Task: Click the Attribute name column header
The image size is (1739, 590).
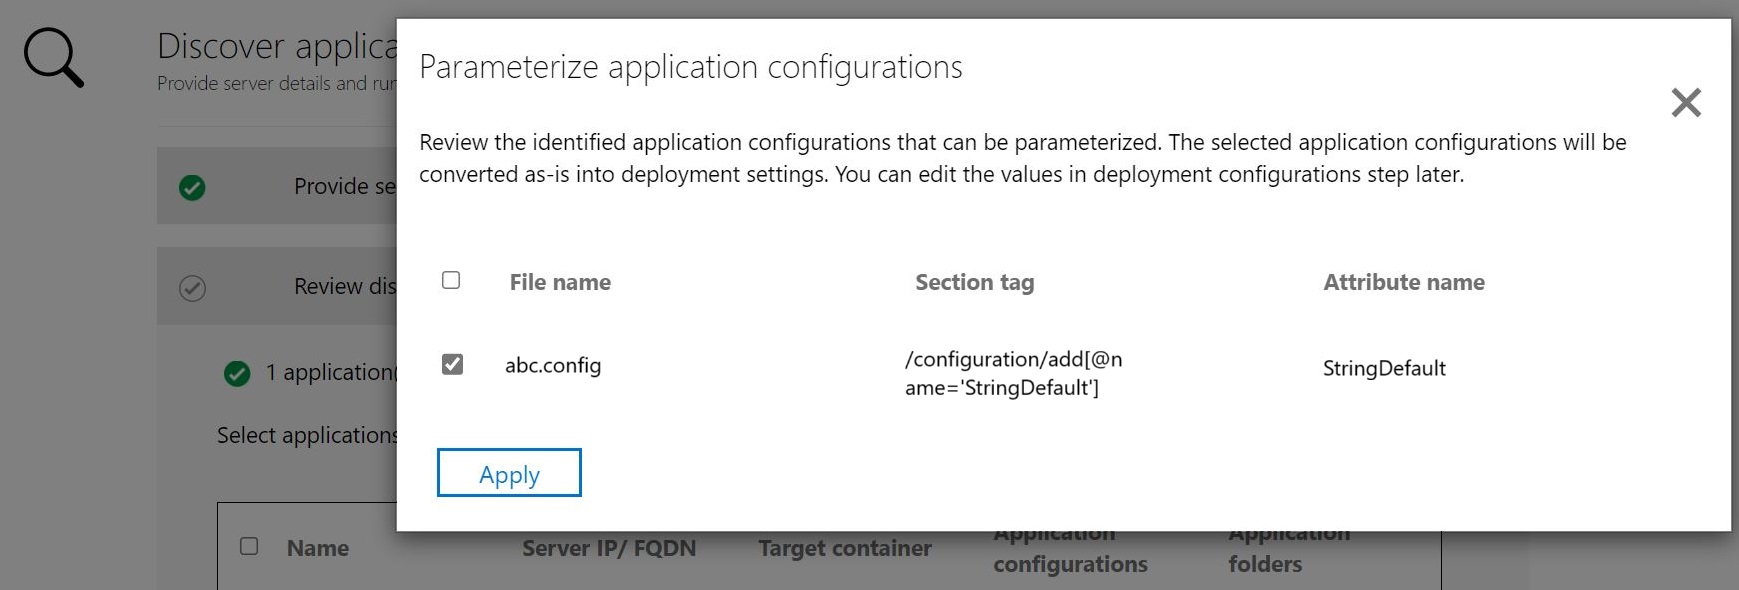Action: (1403, 283)
